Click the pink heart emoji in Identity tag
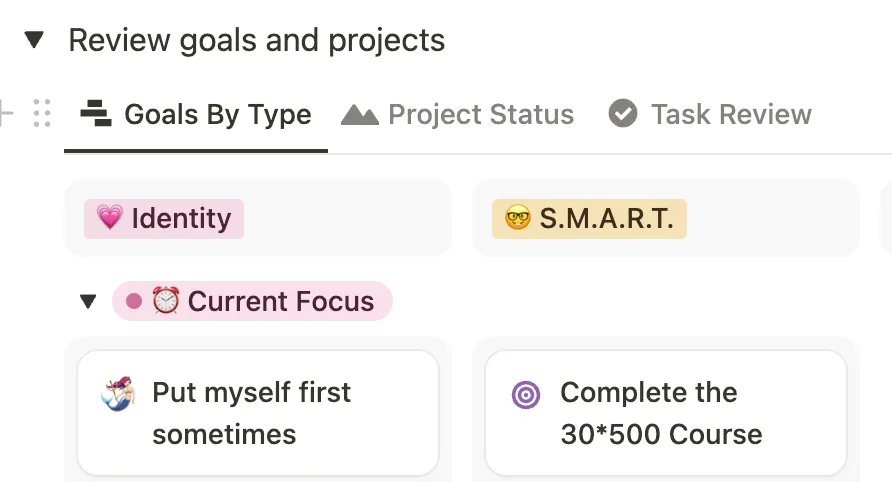892x482 pixels. pyautogui.click(x=110, y=218)
